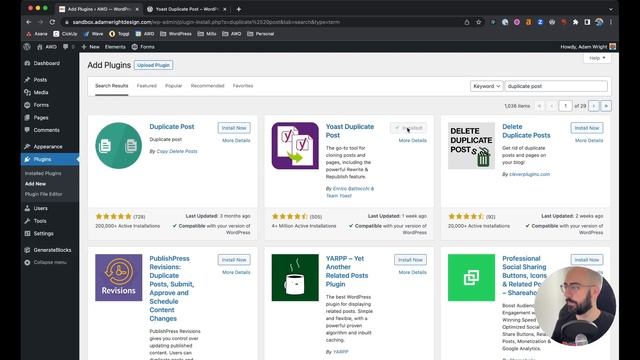The width and height of the screenshot is (640, 360).
Task: Install PublishPress Revisions plugin
Action: pos(234,260)
